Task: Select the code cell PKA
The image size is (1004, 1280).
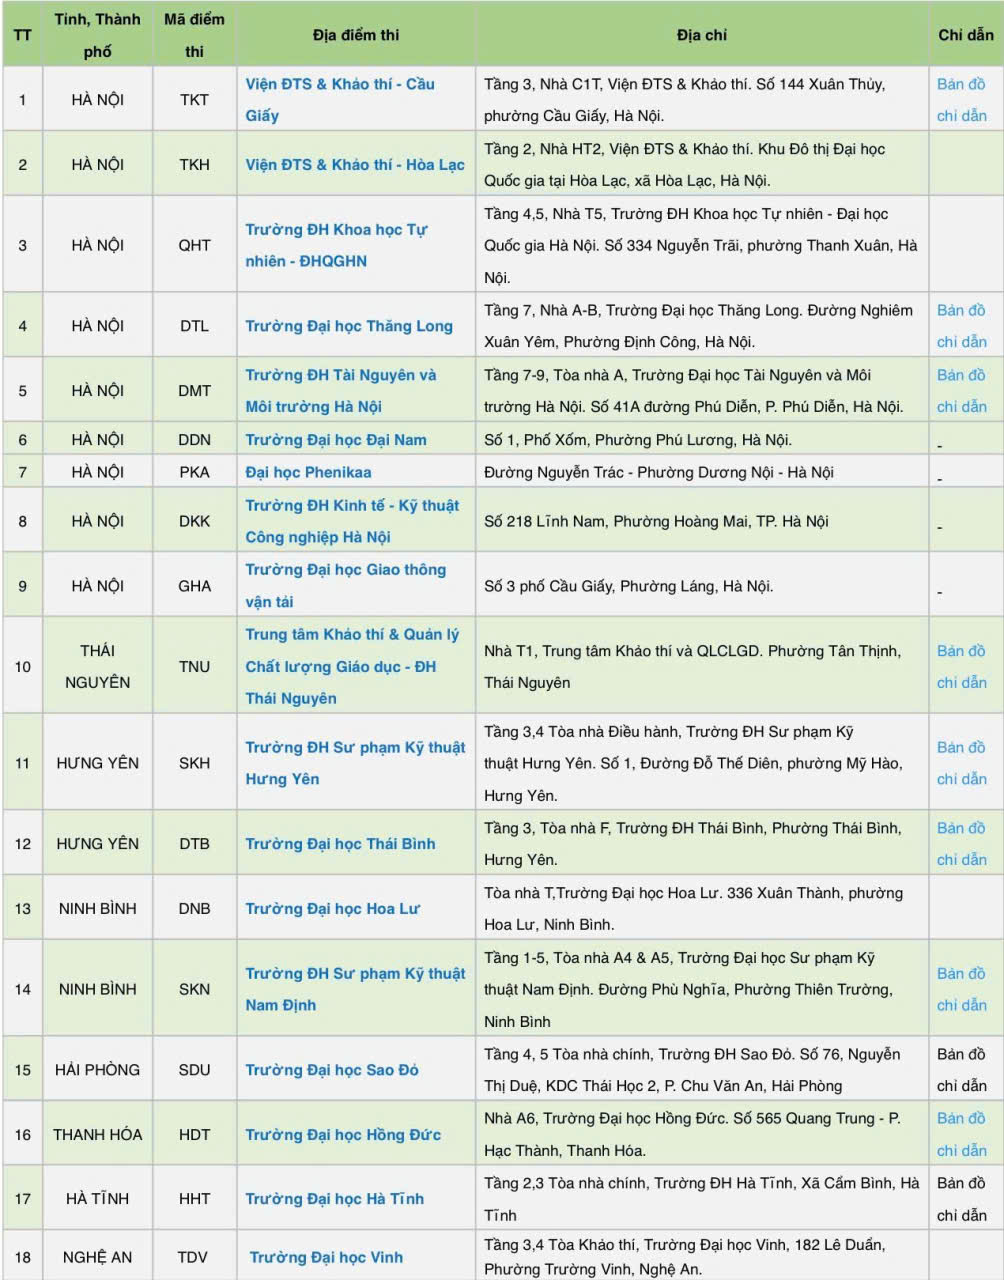Action: click(195, 472)
